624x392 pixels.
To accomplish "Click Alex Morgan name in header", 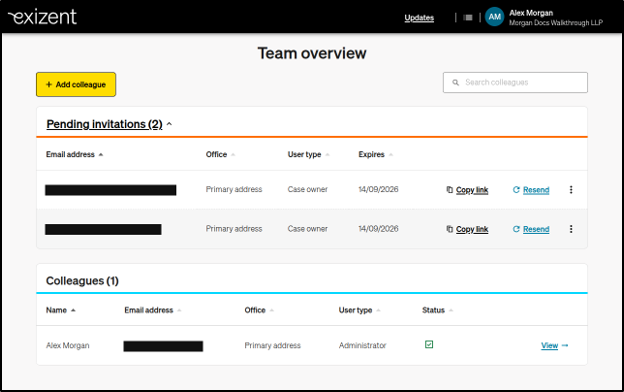I will point(531,13).
